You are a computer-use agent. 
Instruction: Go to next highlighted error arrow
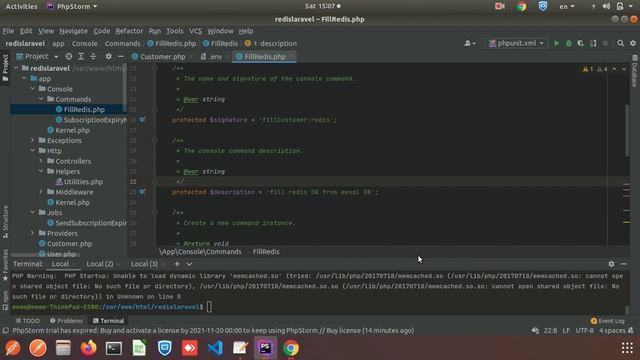[624, 69]
